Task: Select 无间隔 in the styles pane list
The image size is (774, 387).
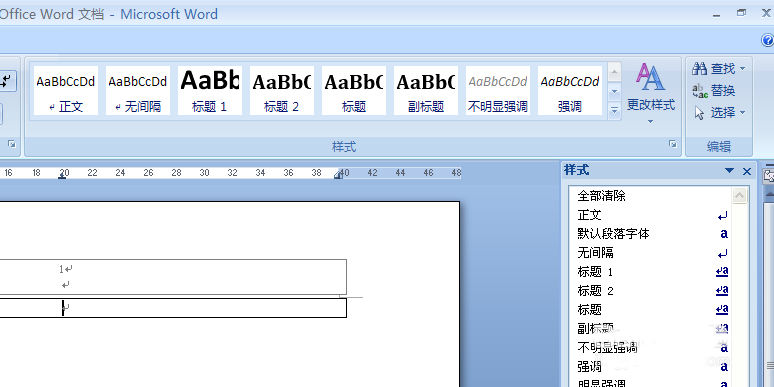Action: click(x=650, y=253)
